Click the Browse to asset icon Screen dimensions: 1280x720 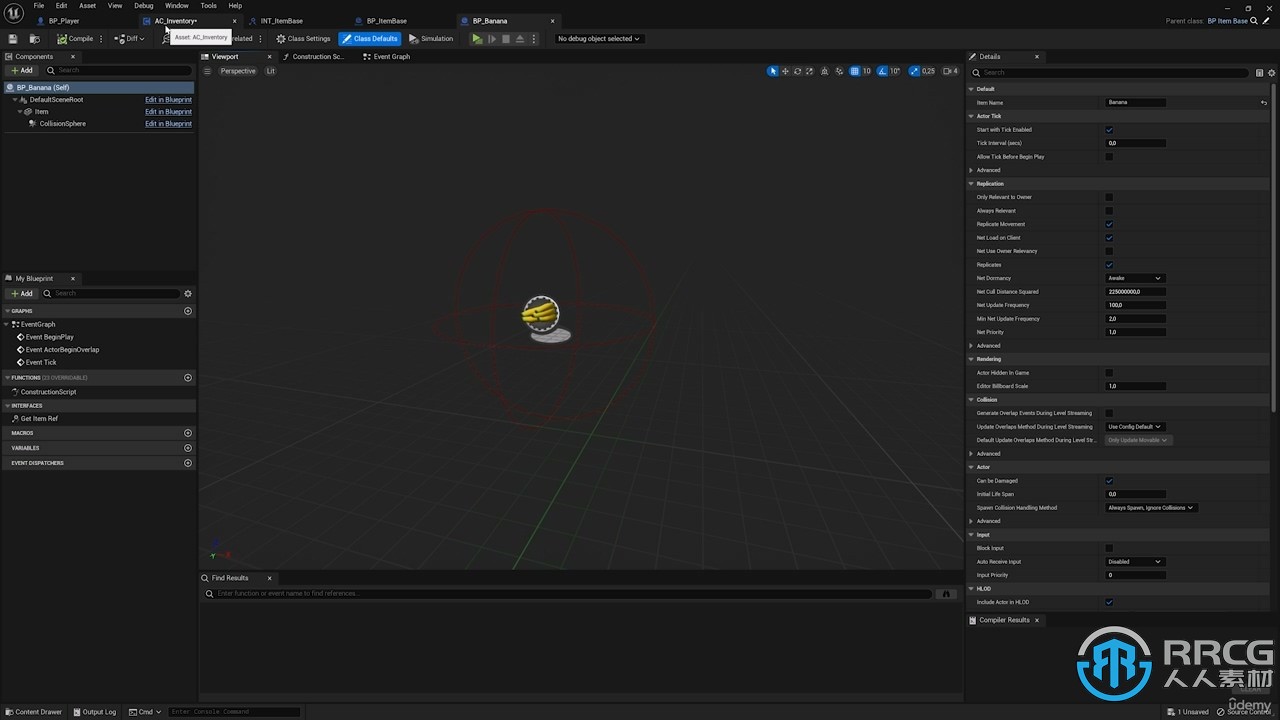point(34,39)
